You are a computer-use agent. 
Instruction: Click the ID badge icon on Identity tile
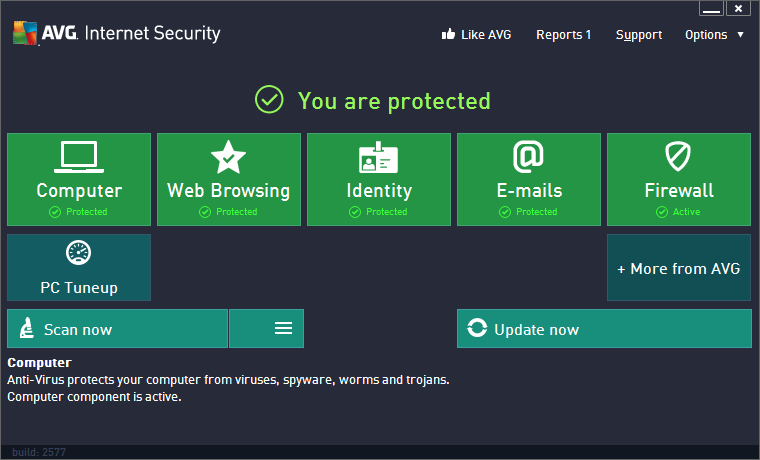tap(379, 158)
